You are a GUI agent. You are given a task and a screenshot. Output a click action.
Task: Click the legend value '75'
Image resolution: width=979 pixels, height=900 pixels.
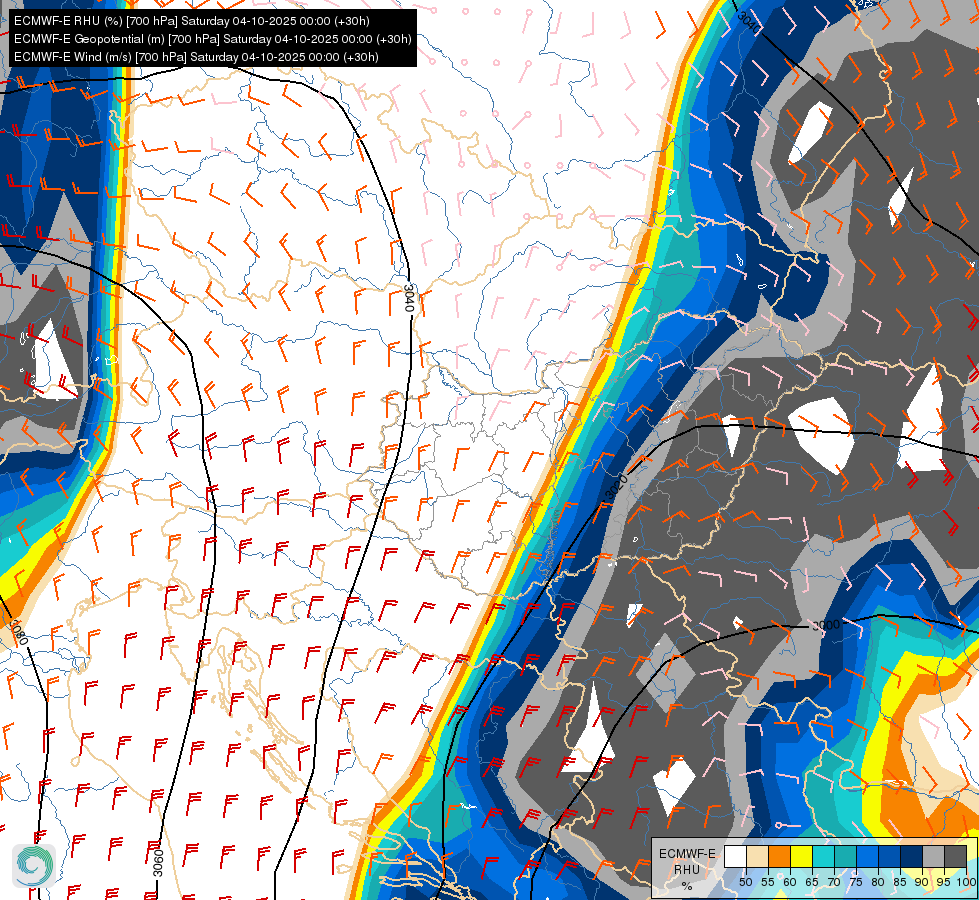tap(856, 882)
